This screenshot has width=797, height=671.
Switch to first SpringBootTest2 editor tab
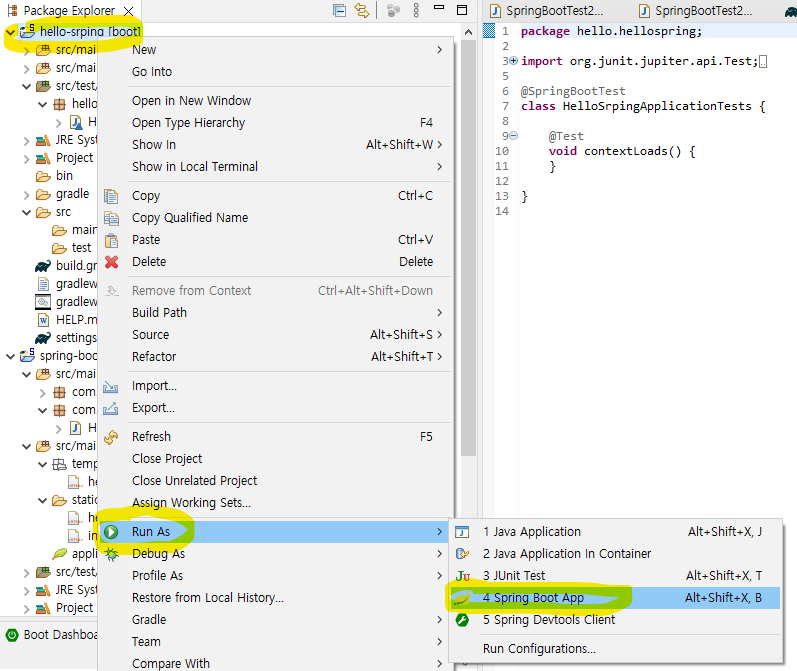click(x=546, y=11)
